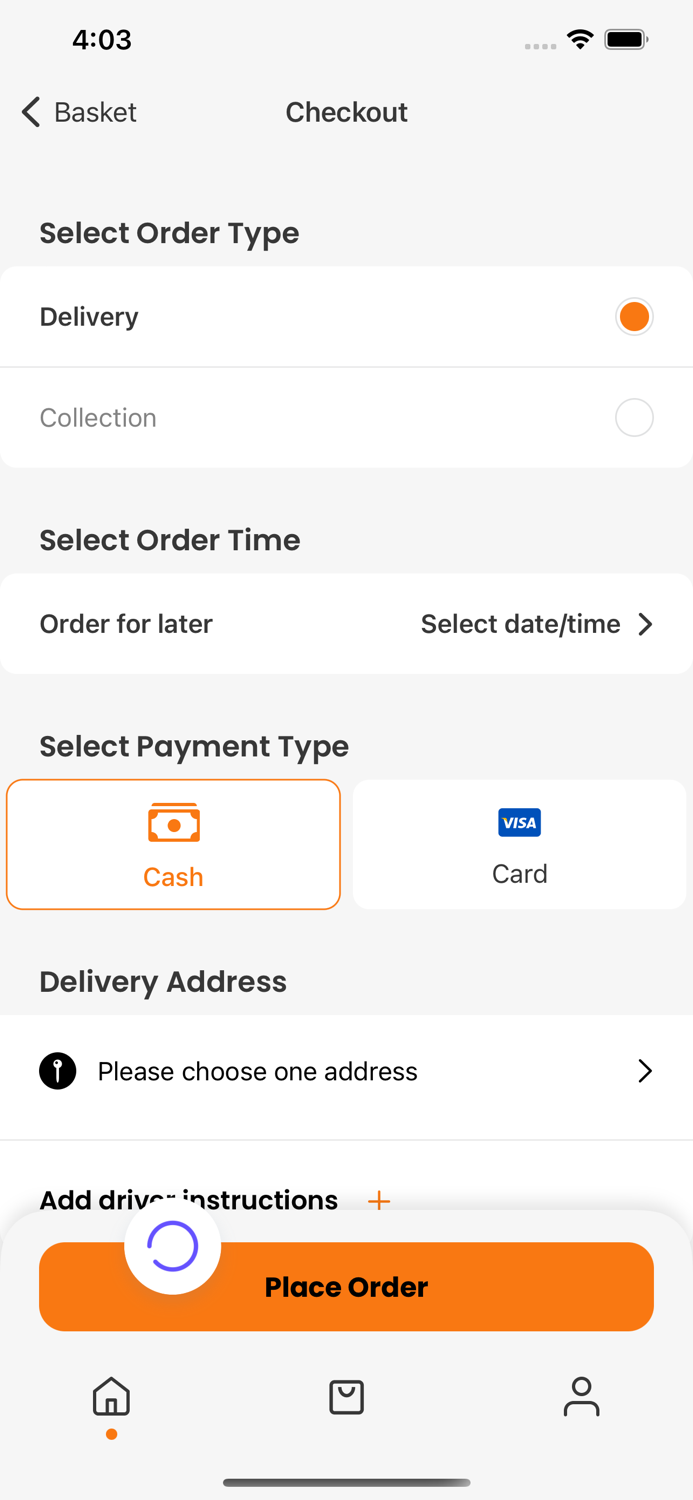Tap the back arrow to Basket
Image resolution: width=693 pixels, height=1500 pixels.
click(31, 112)
